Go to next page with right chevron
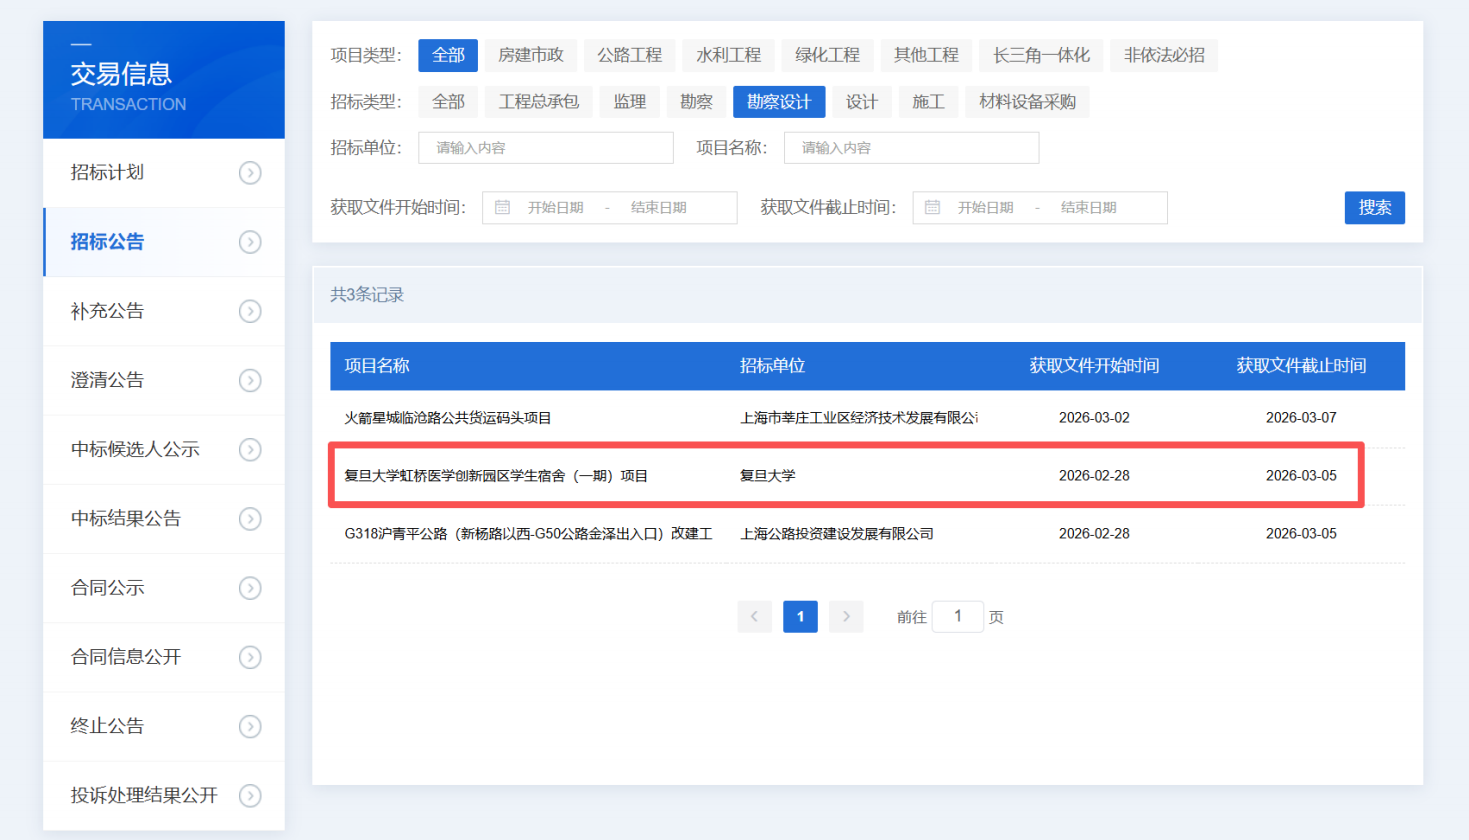 [846, 616]
